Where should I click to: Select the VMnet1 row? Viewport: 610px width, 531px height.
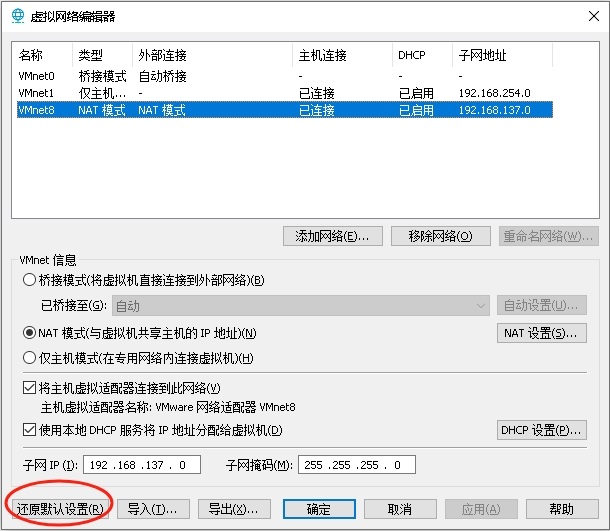pyautogui.click(x=285, y=93)
